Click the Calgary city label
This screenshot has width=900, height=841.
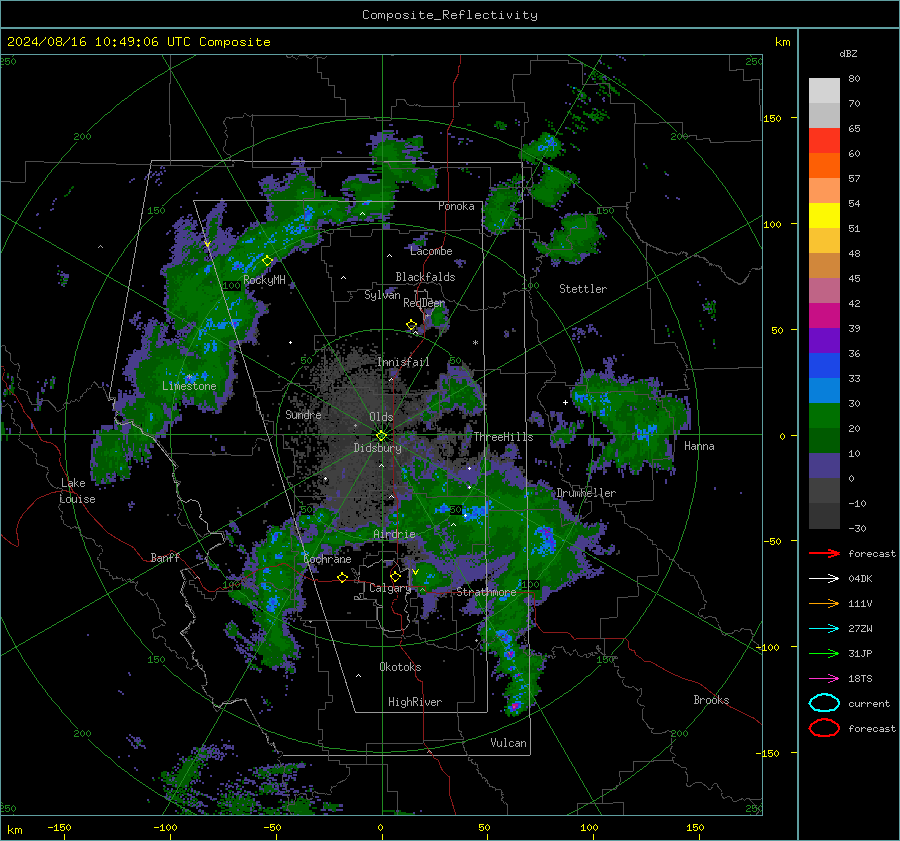point(390,588)
